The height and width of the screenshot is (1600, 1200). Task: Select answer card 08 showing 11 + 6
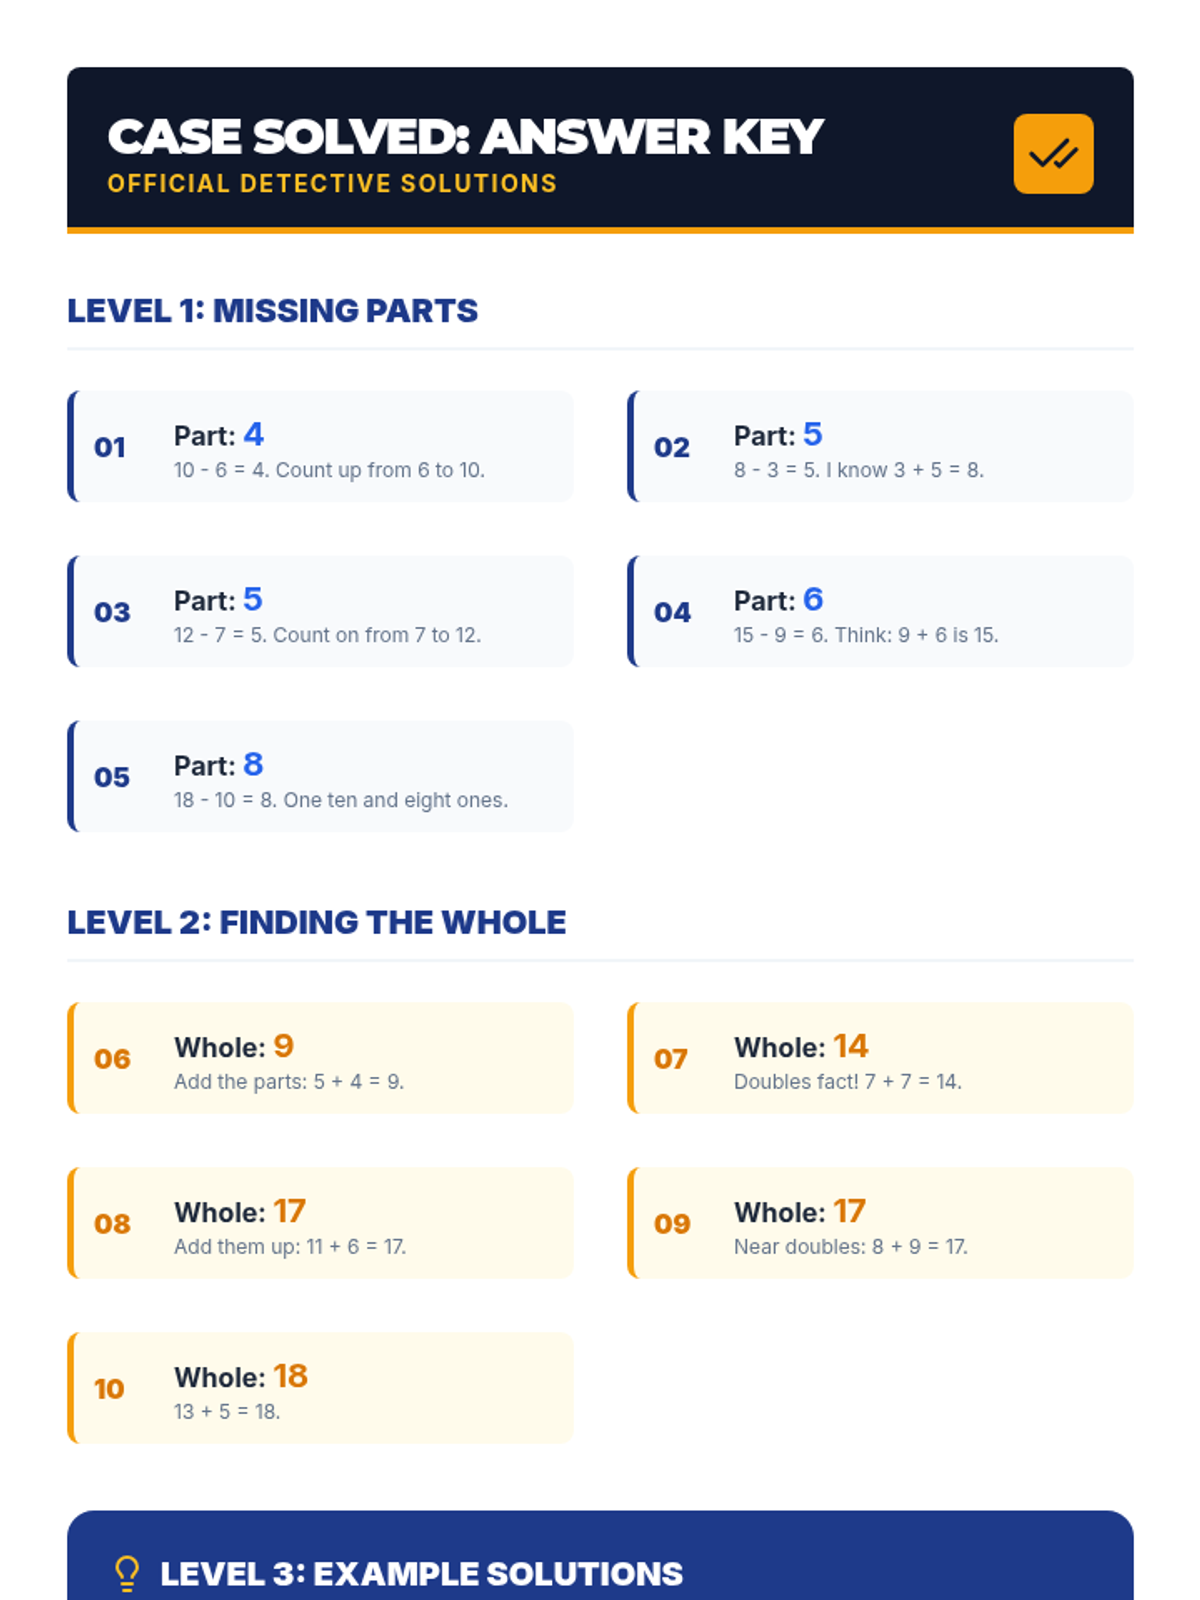[321, 1223]
